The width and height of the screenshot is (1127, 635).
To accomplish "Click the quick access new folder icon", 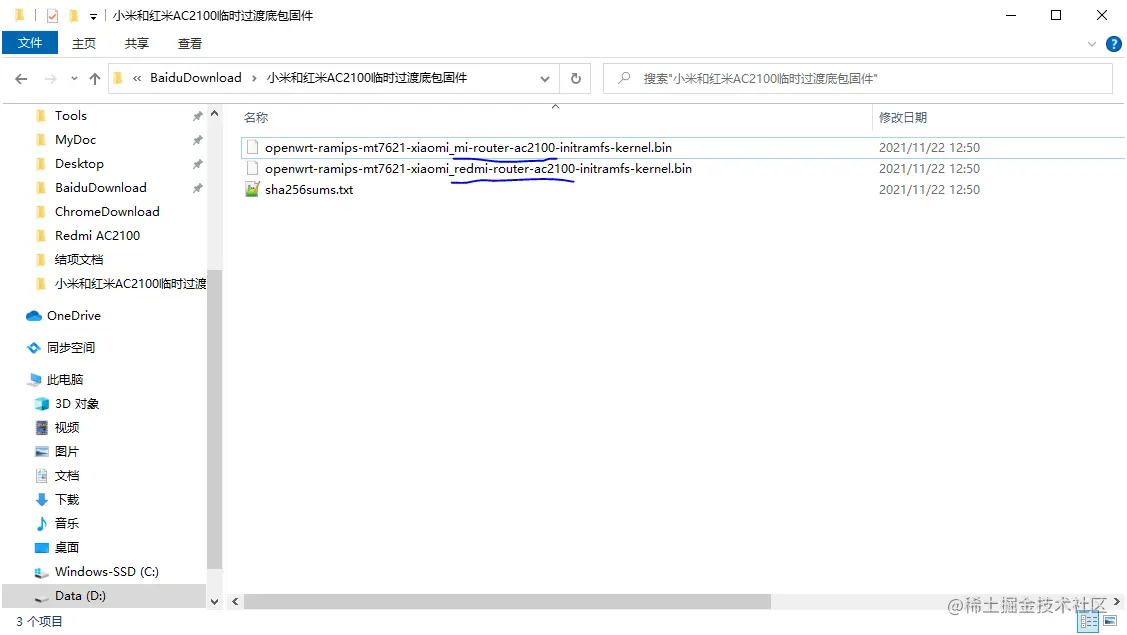I will tap(73, 15).
